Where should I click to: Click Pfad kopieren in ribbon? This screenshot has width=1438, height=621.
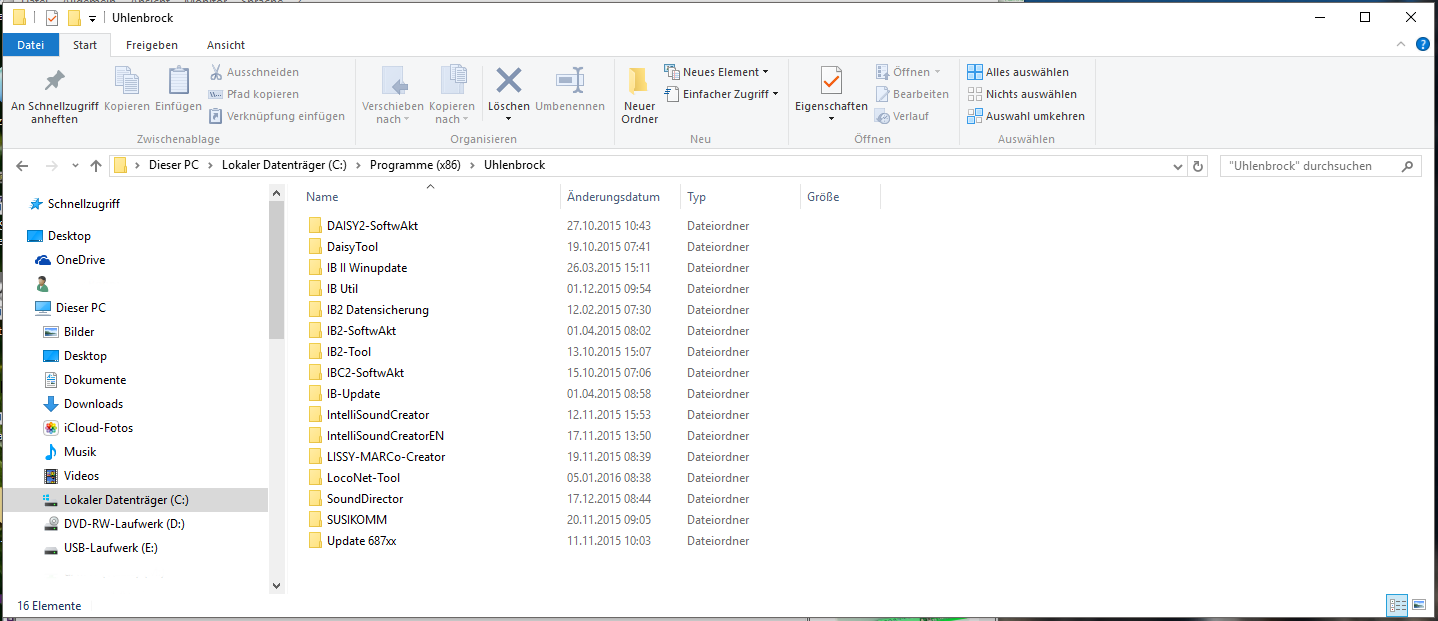click(254, 94)
